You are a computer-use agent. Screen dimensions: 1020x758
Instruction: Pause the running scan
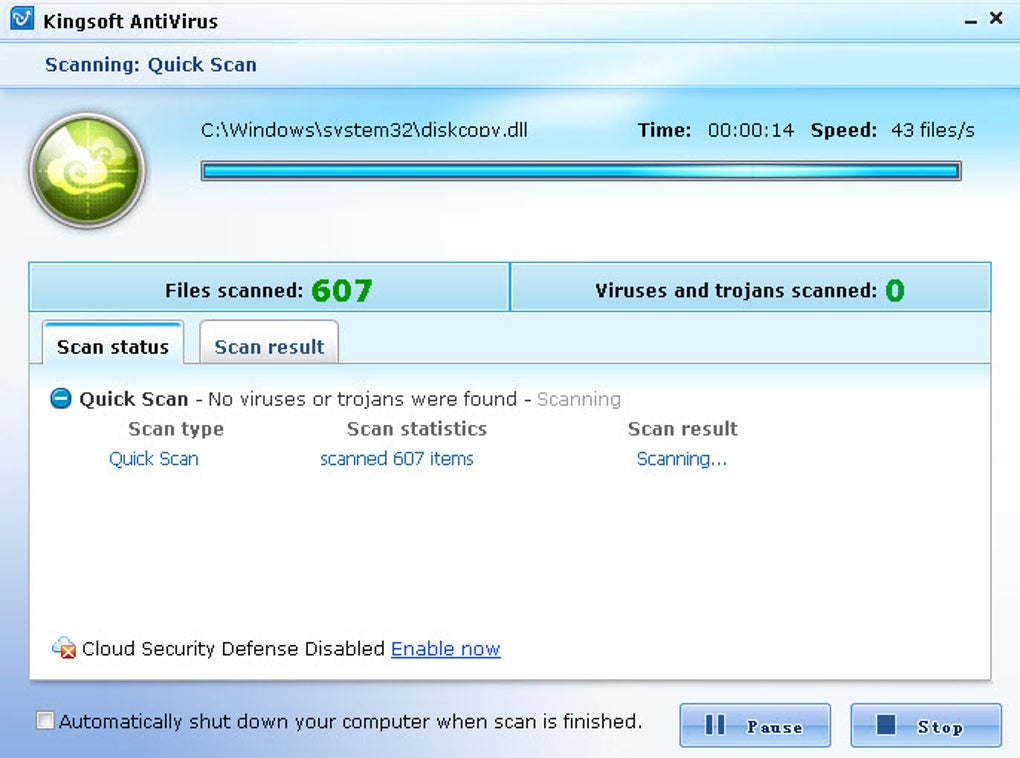[x=755, y=725]
